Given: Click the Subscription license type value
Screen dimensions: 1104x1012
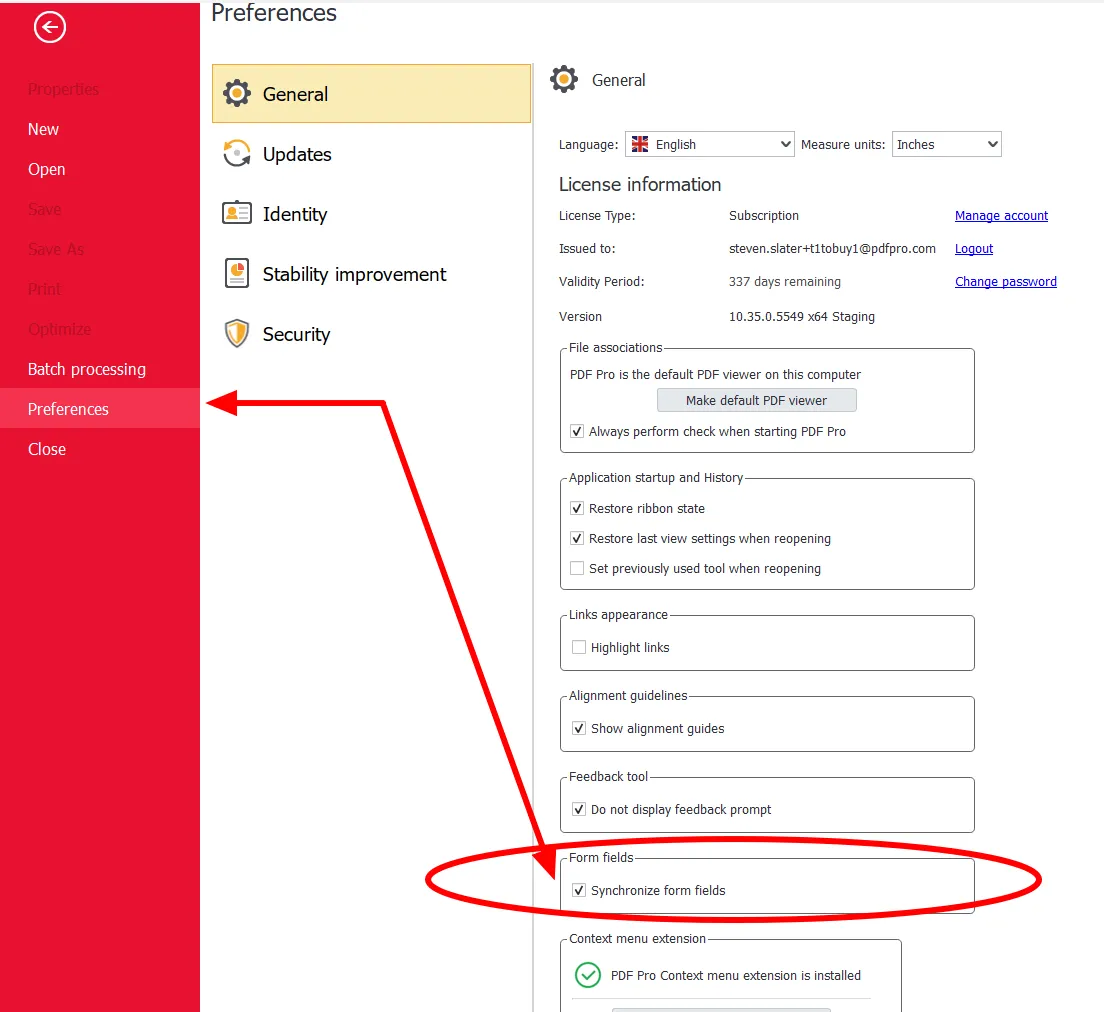Looking at the screenshot, I should (x=764, y=215).
